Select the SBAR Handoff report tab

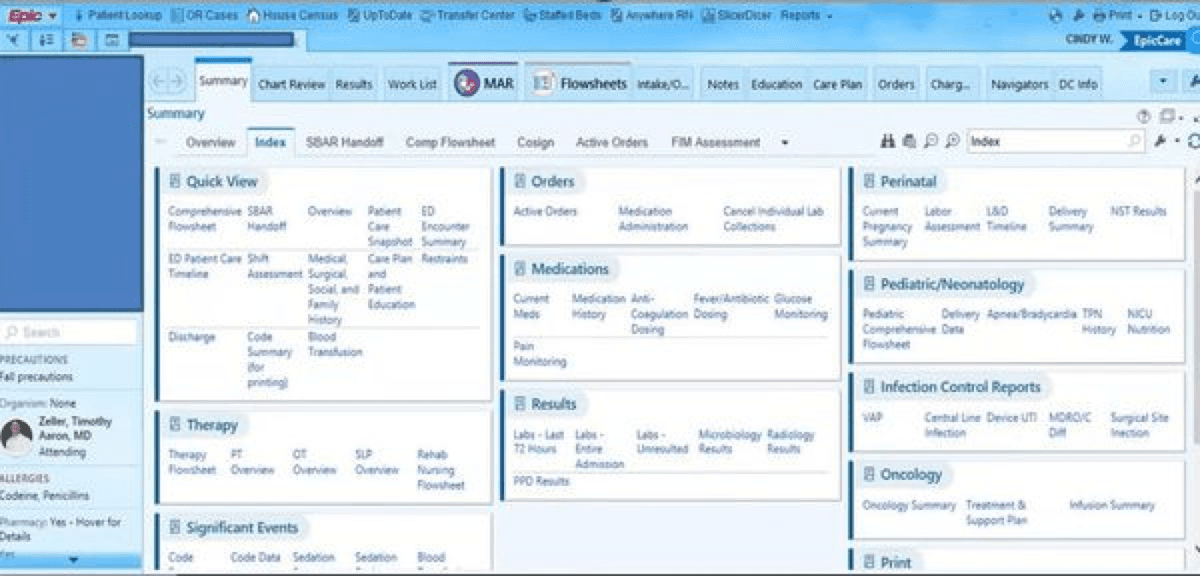[344, 142]
